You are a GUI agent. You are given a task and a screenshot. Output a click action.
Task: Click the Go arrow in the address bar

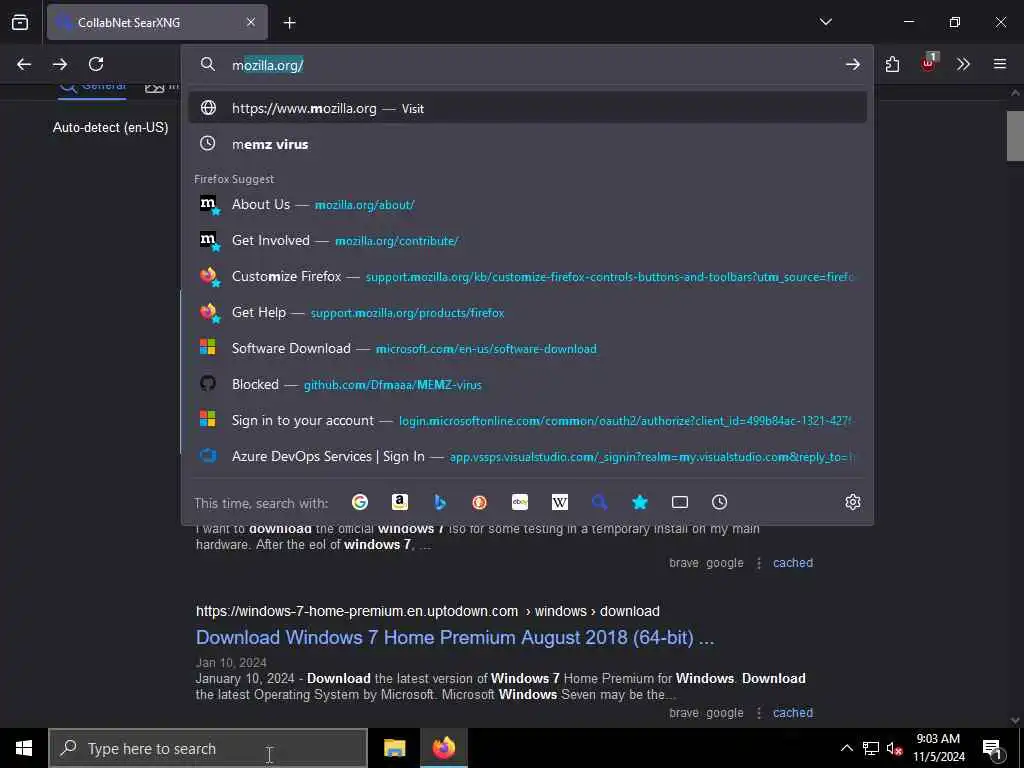pyautogui.click(x=852, y=64)
